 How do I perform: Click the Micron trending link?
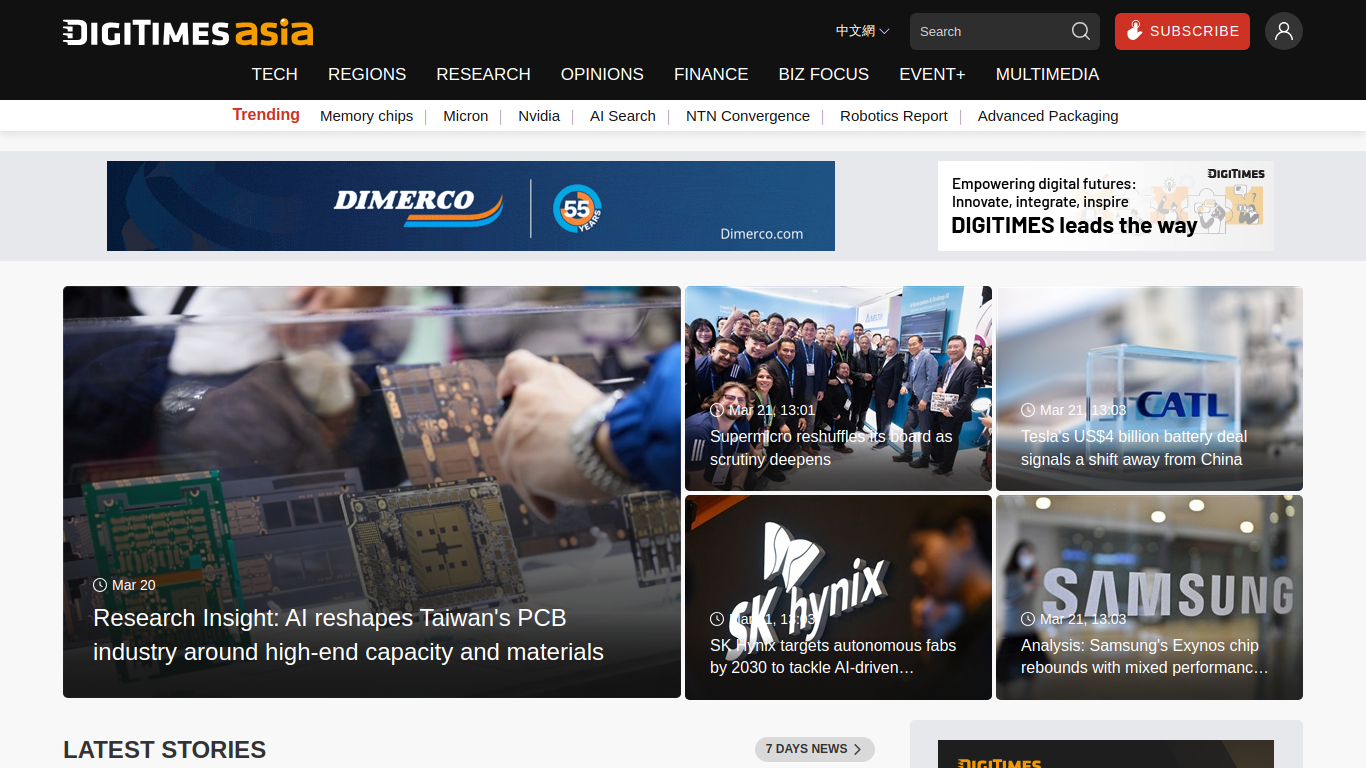coord(466,116)
